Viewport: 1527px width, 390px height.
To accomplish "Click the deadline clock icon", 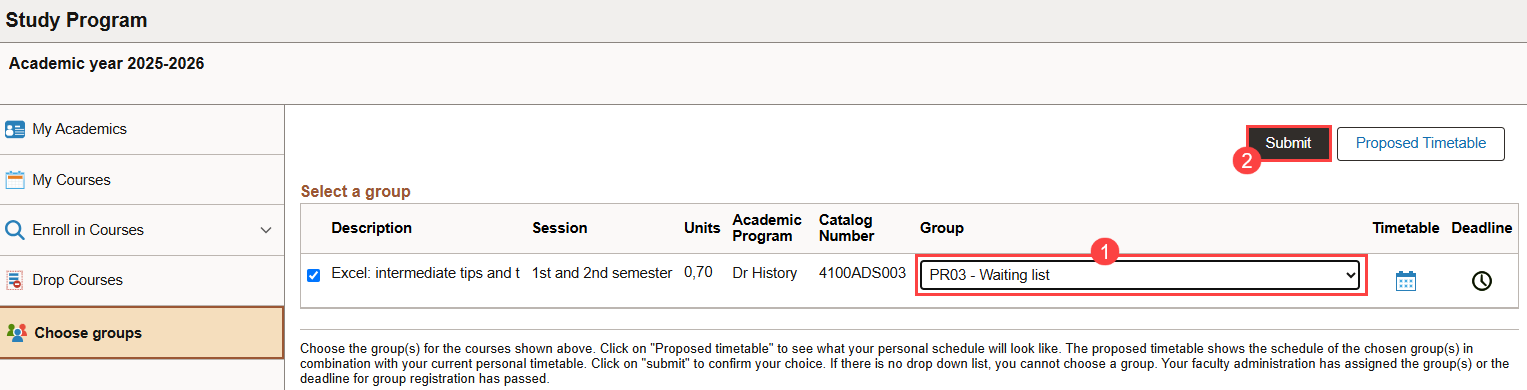I will coord(1481,281).
